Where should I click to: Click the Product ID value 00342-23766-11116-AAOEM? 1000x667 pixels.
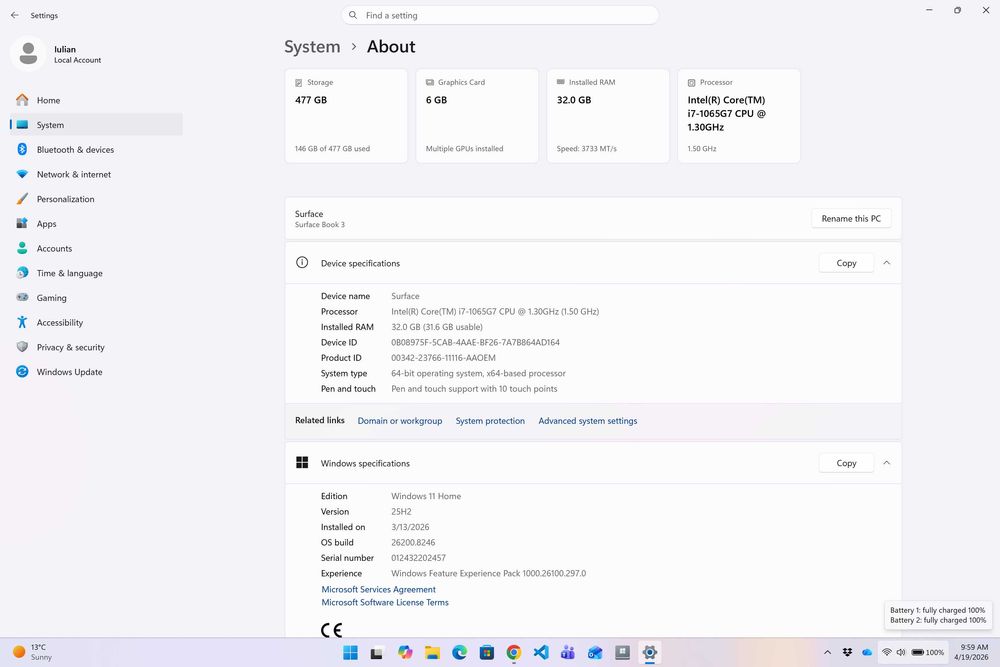(x=443, y=358)
